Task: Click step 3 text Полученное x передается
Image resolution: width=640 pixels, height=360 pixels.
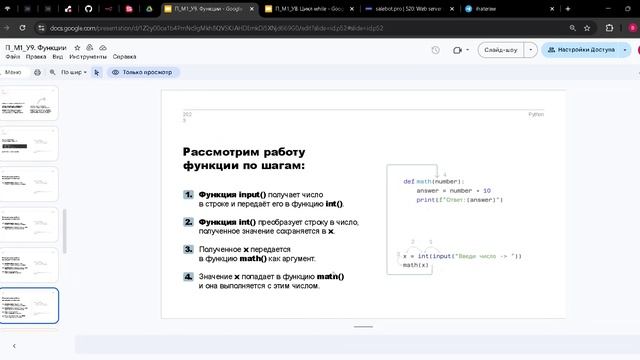Action: [257, 254]
